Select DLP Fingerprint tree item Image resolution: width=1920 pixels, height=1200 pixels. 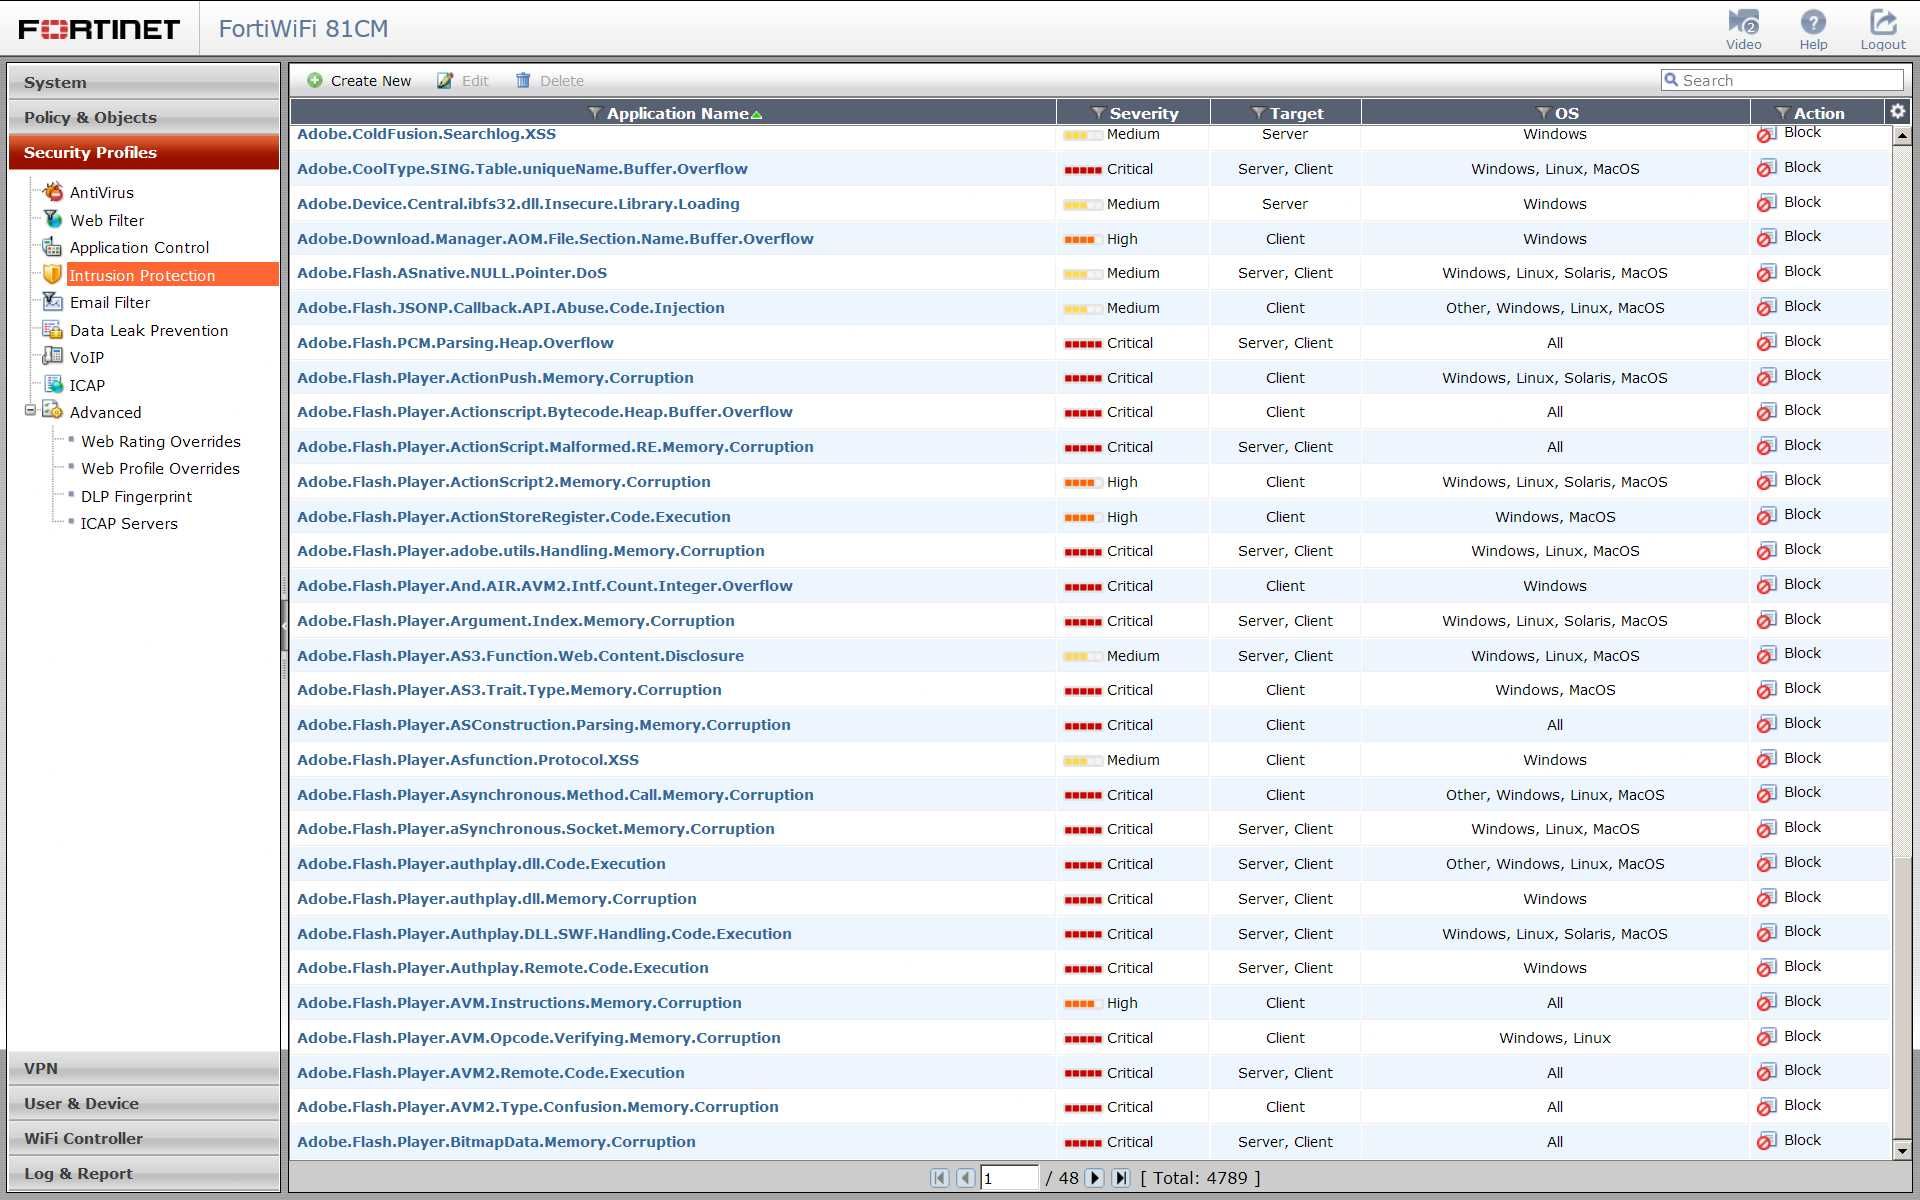(136, 496)
